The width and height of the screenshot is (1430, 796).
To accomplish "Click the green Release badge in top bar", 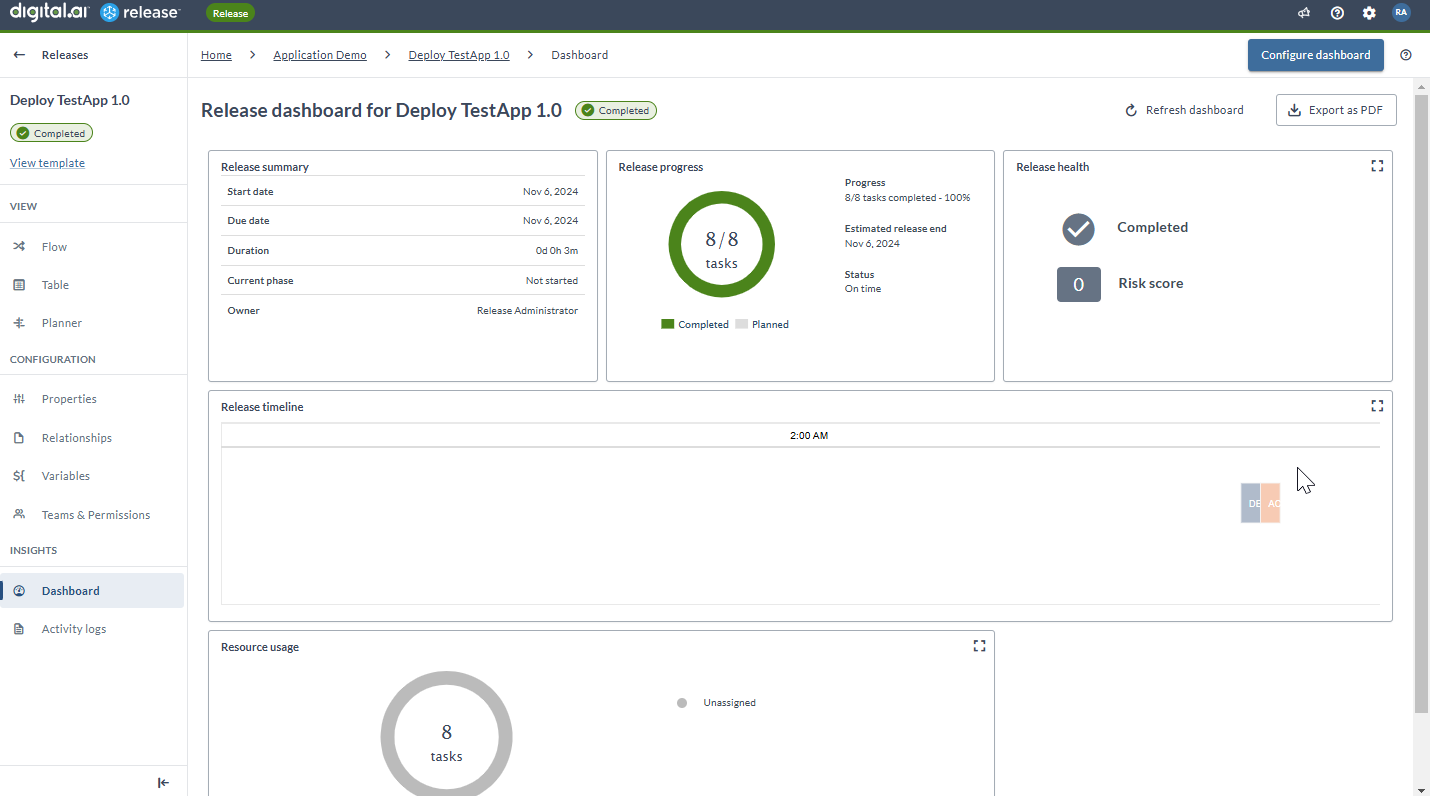I will tap(230, 13).
